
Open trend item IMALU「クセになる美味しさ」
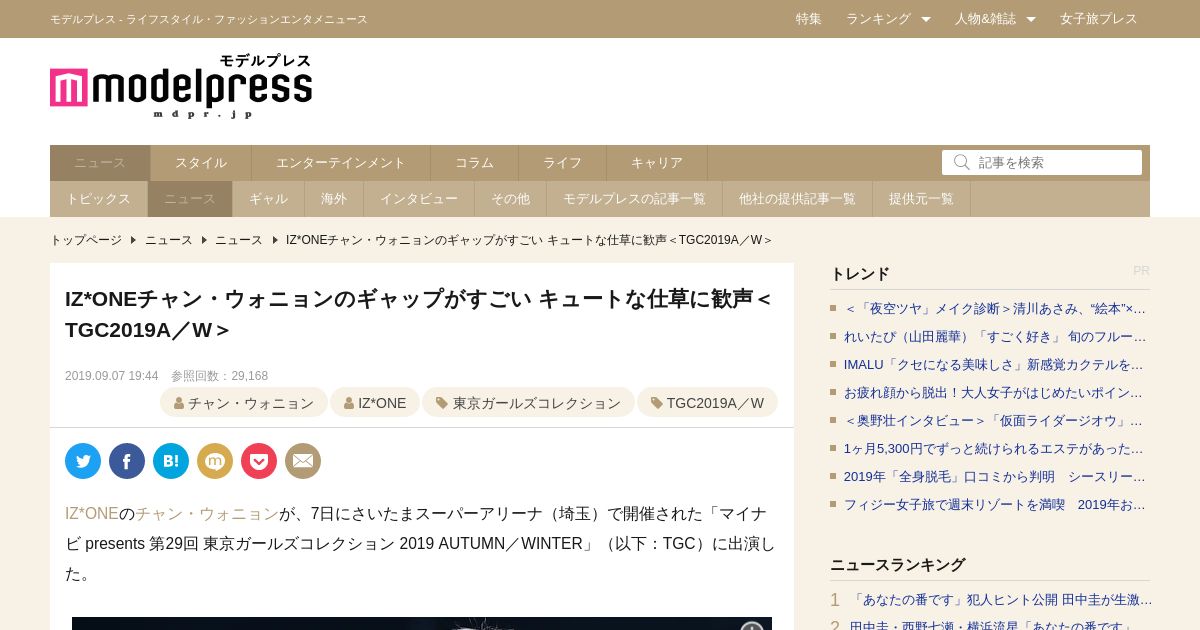[x=995, y=365]
